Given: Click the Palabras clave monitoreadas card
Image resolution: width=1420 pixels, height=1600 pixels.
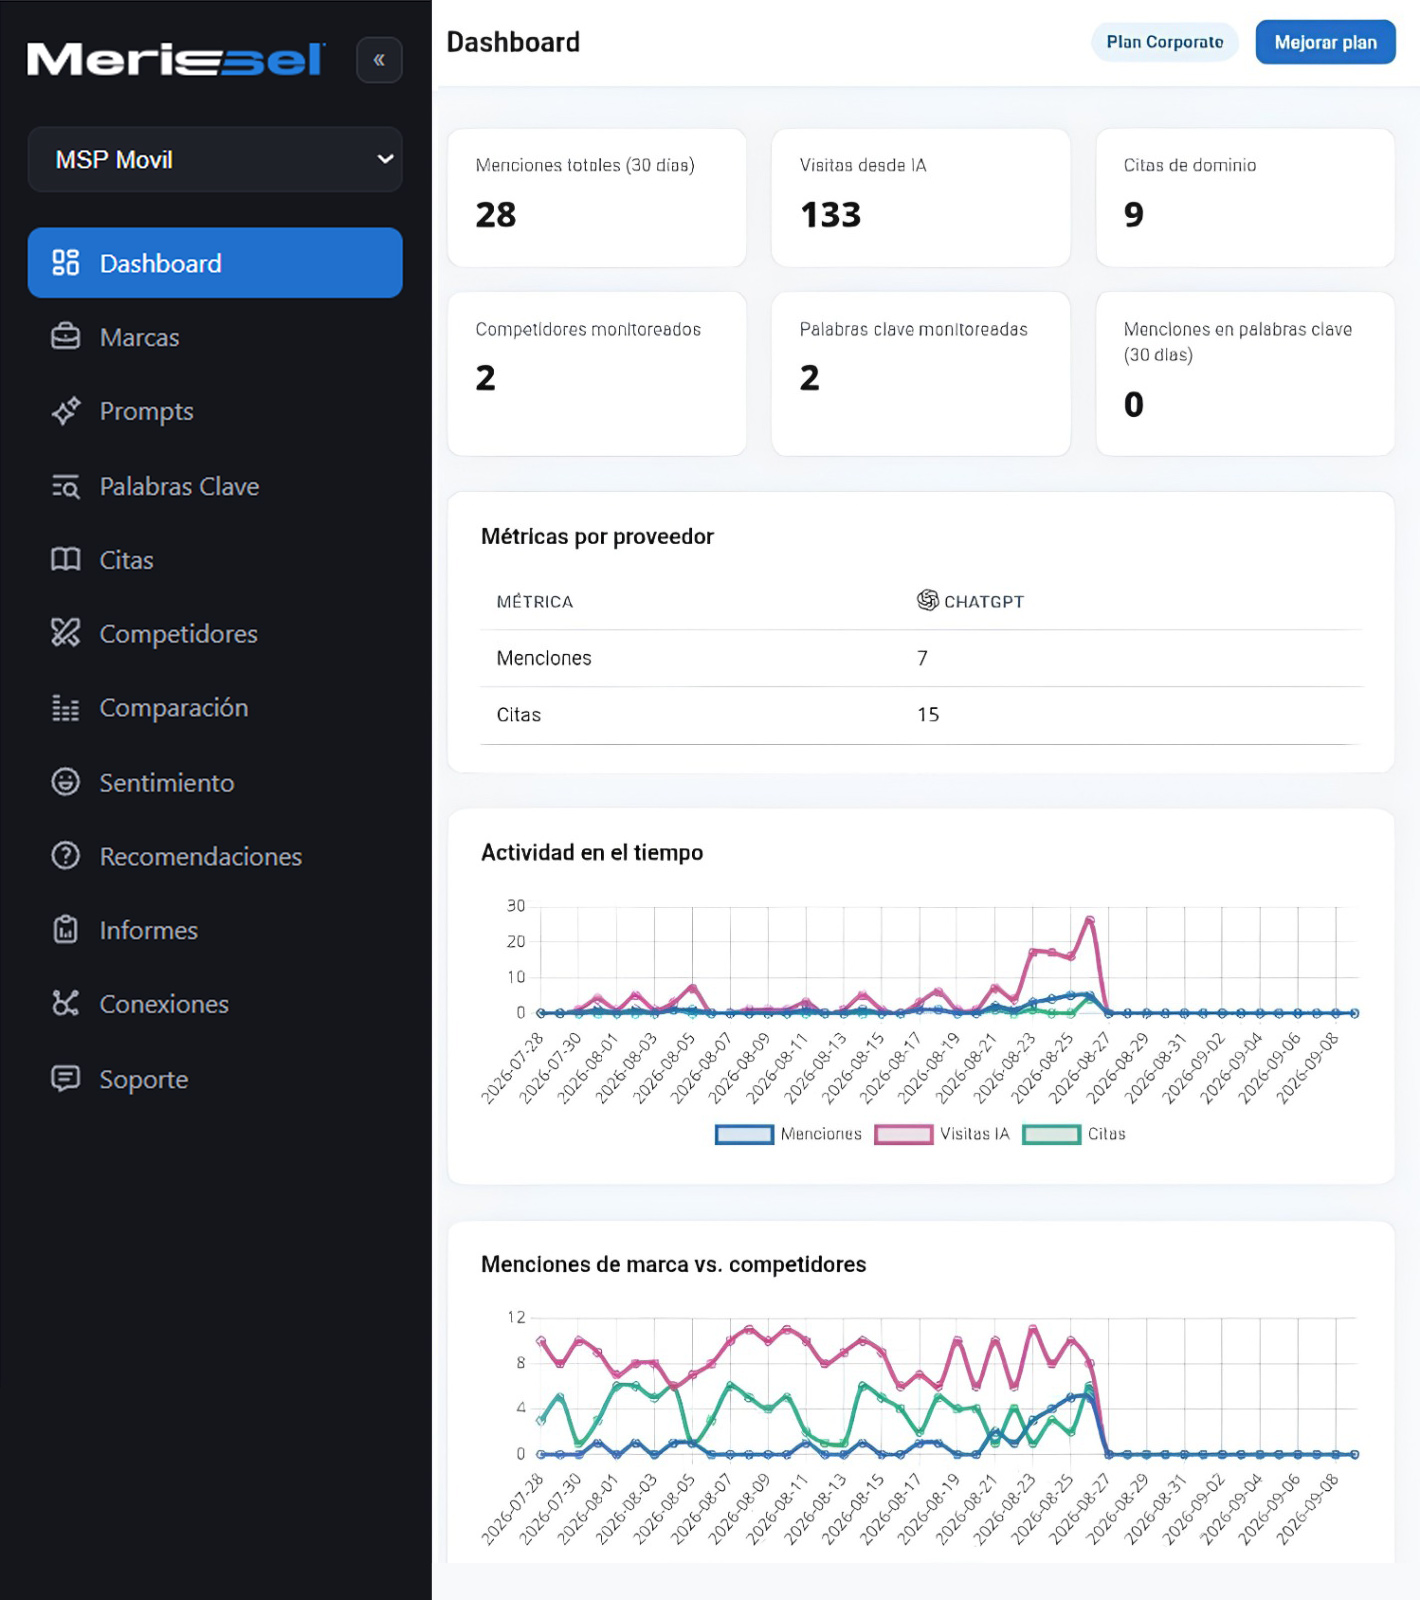Looking at the screenshot, I should 921,374.
